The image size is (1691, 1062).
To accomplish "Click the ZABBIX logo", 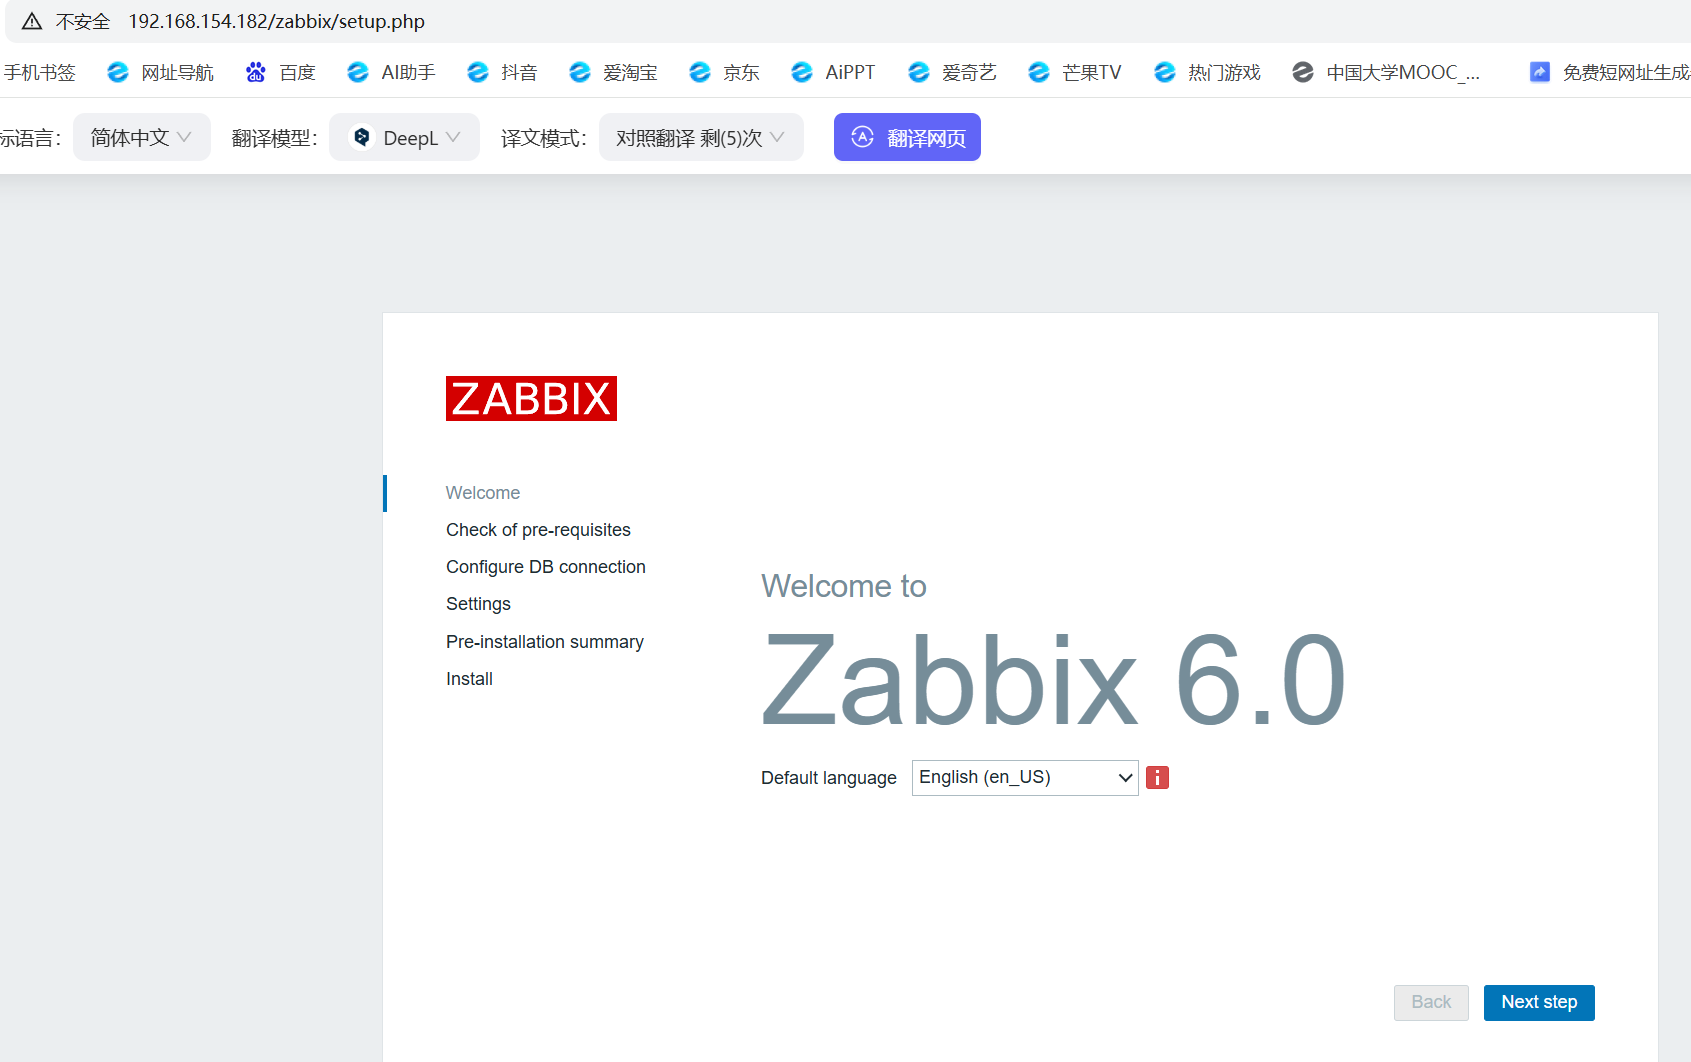I will [531, 398].
